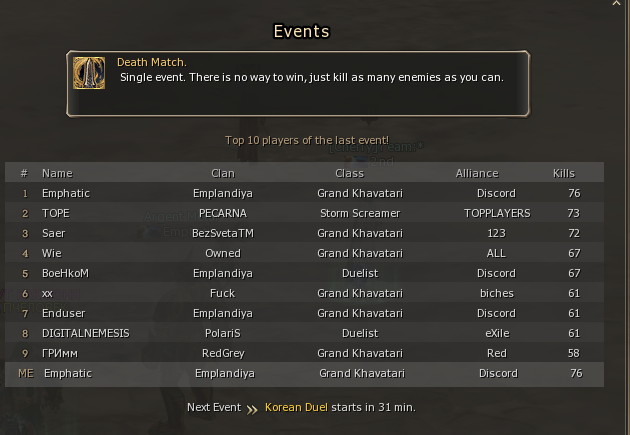Sort by the Kills column header
Image resolution: width=630 pixels, height=435 pixels.
(564, 173)
